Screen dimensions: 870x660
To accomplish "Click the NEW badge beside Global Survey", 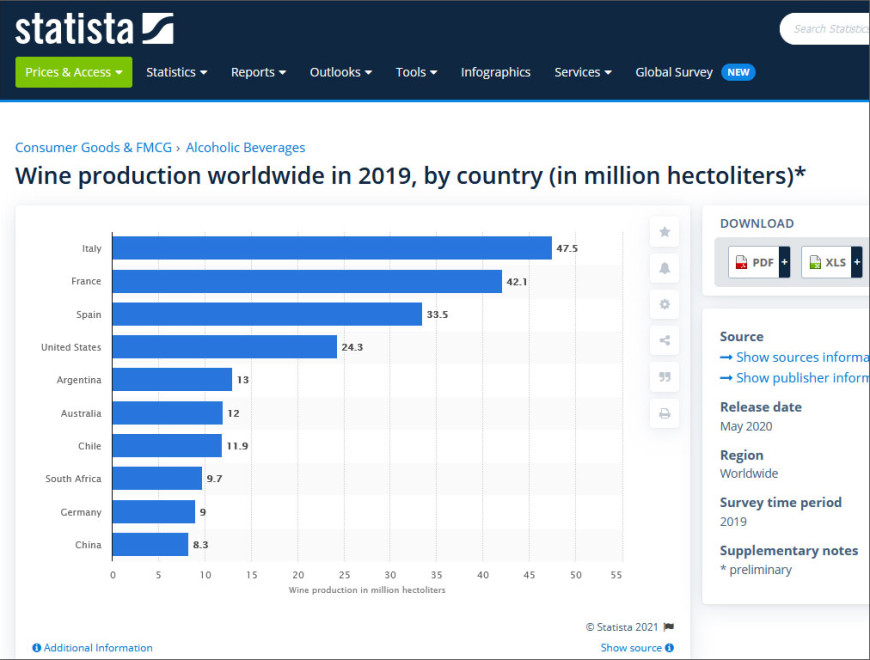I will click(x=738, y=72).
